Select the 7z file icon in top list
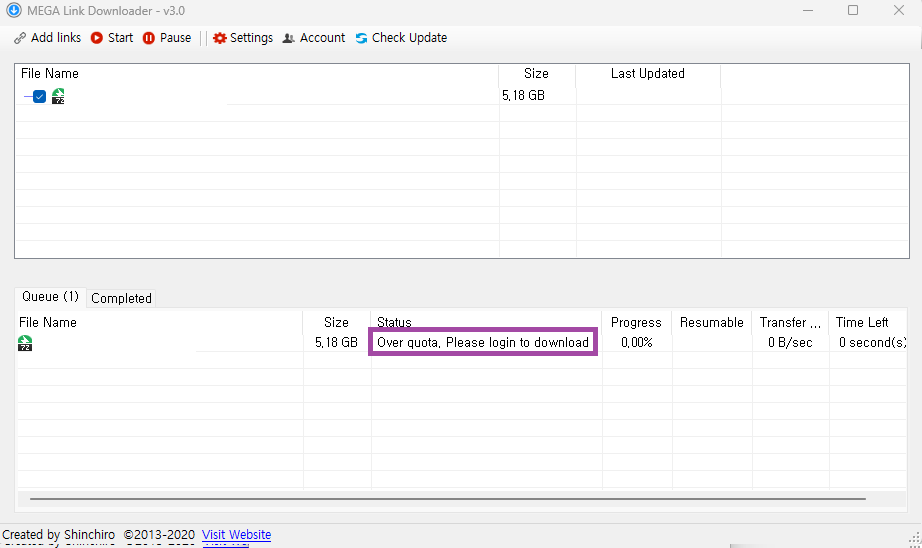Viewport: 922px width, 548px height. 58,96
